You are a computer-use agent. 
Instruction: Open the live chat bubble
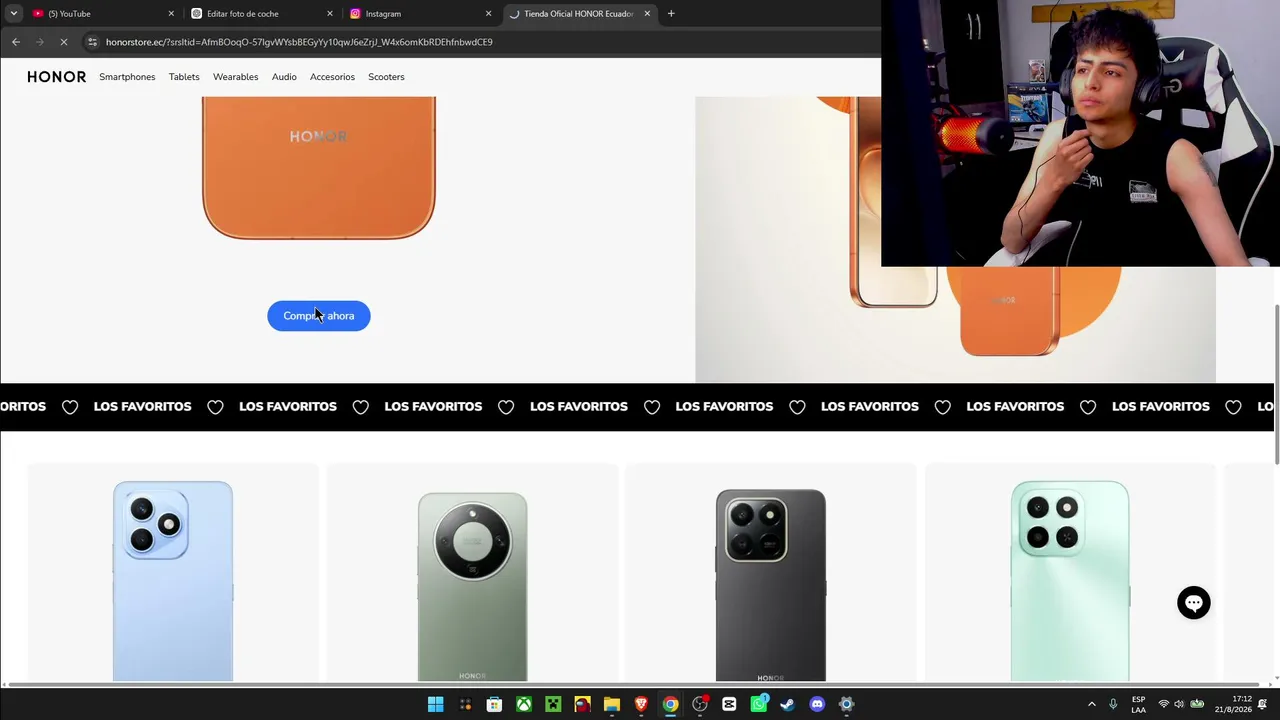coord(1194,603)
